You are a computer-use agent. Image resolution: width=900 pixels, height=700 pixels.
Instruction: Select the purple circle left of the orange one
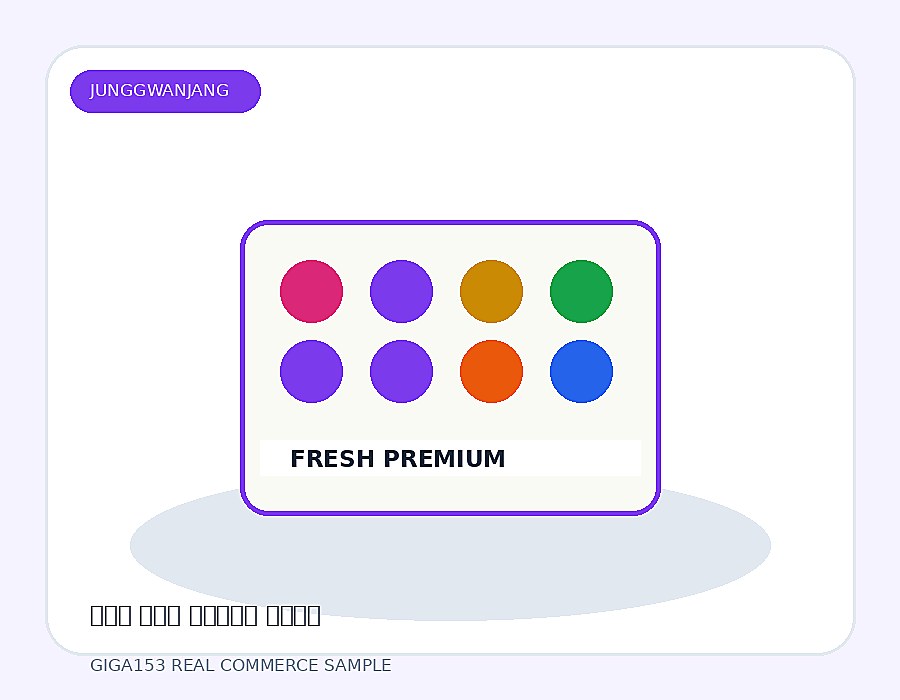pos(401,371)
